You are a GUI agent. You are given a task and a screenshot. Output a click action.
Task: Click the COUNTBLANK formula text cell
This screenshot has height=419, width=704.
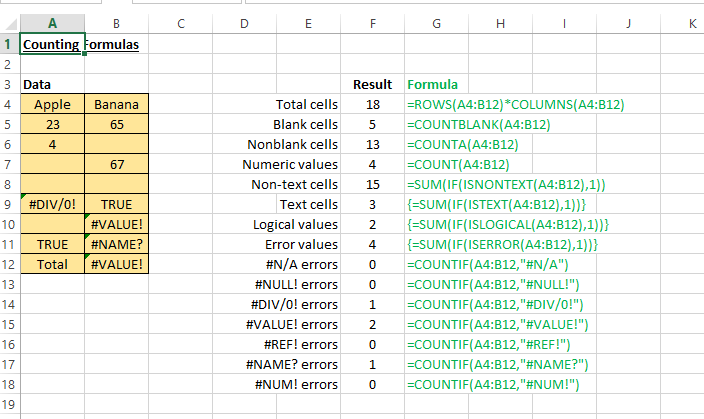point(478,124)
